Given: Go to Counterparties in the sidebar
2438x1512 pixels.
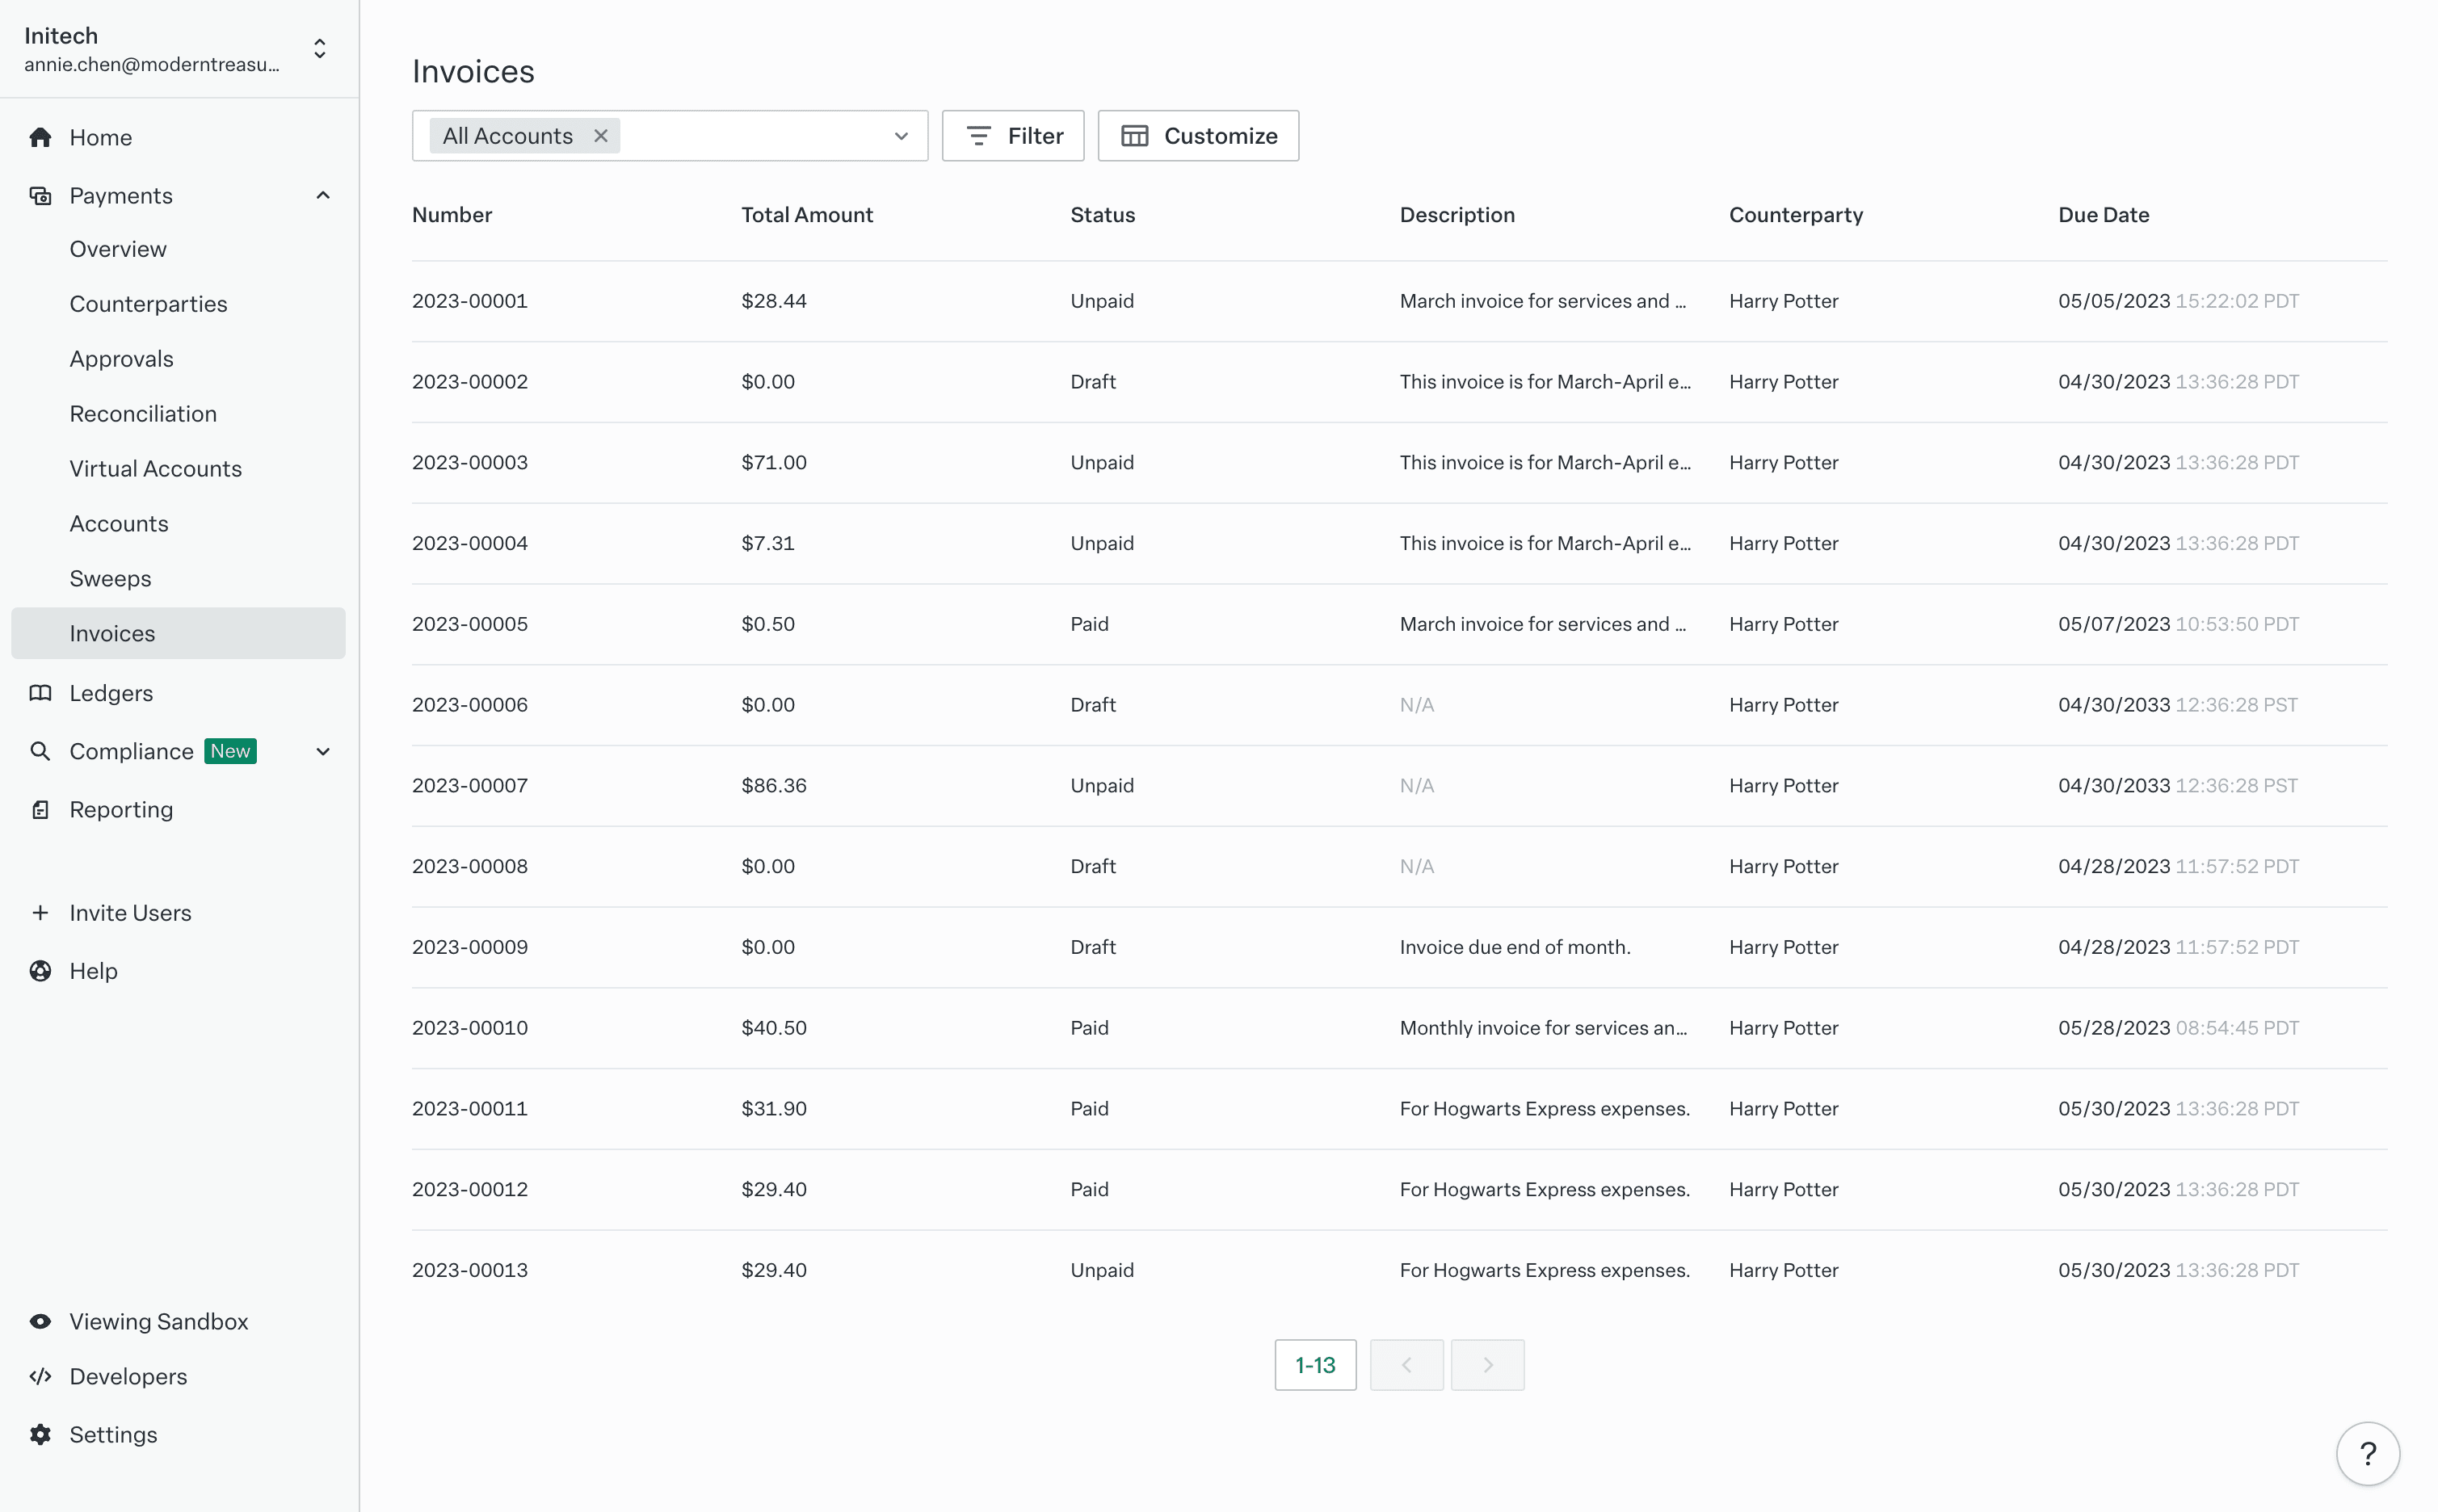Looking at the screenshot, I should click(148, 304).
